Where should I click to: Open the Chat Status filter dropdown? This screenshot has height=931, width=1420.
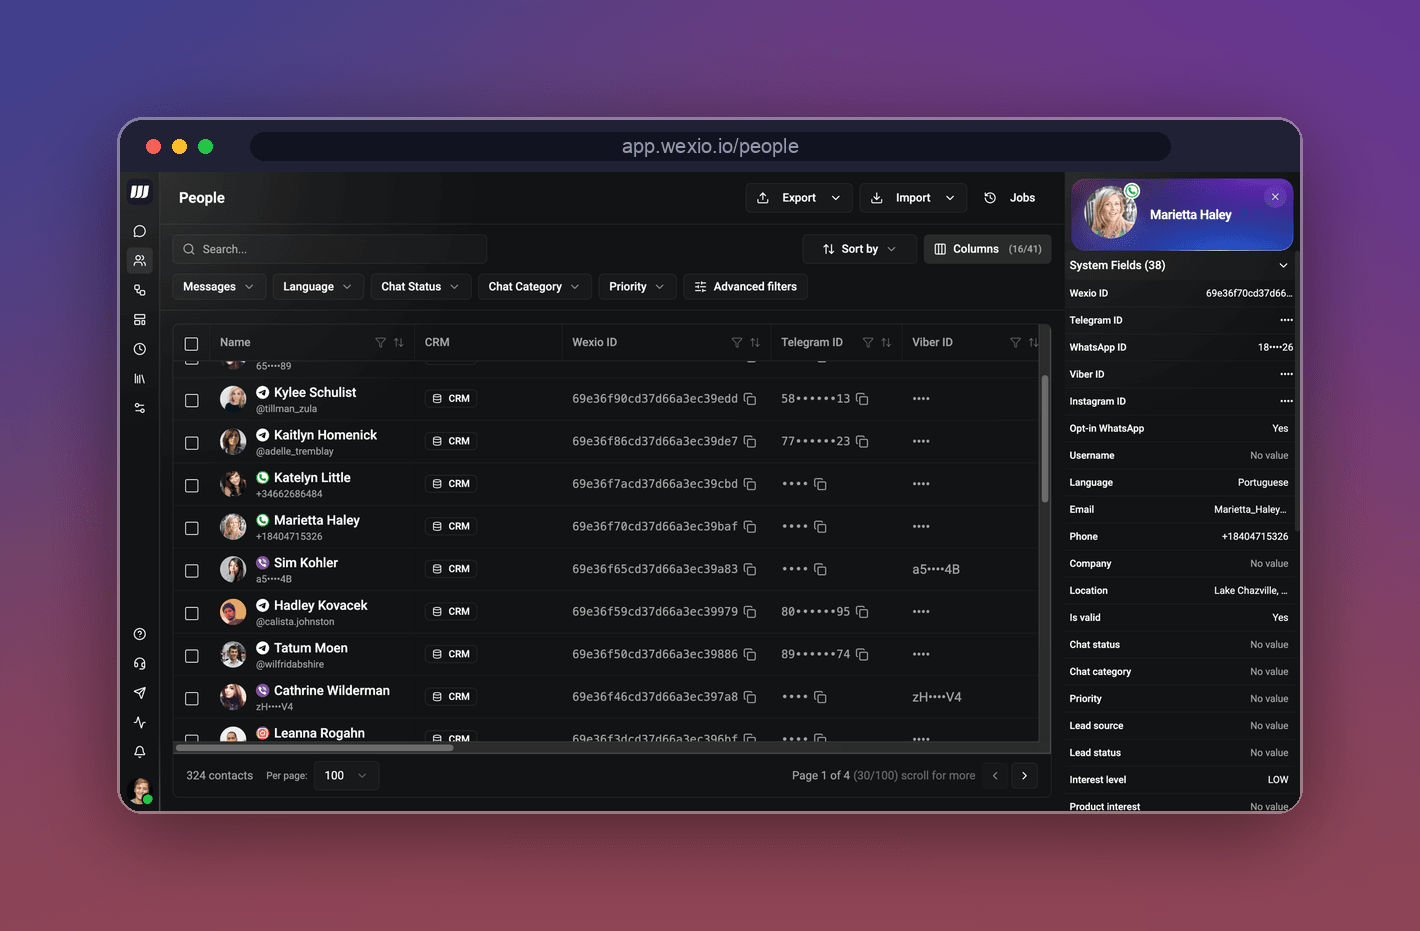420,287
